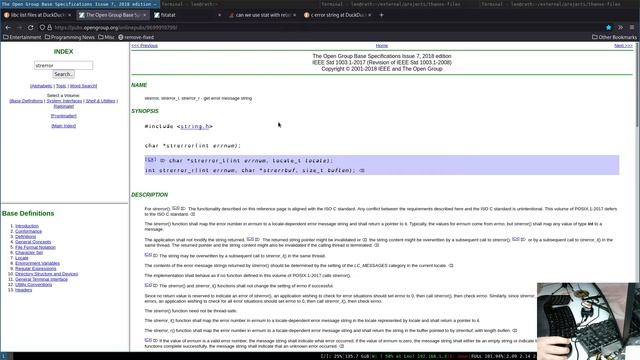Open a new browser tab
Viewport: 640px width, 360px height.
point(382,15)
